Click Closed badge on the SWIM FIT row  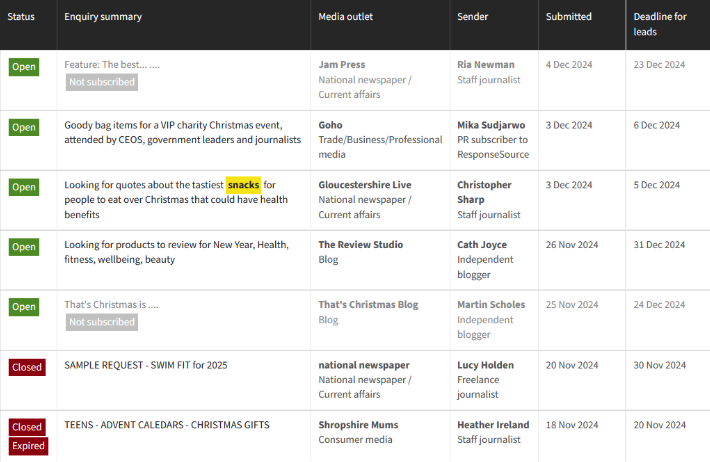[x=27, y=367]
